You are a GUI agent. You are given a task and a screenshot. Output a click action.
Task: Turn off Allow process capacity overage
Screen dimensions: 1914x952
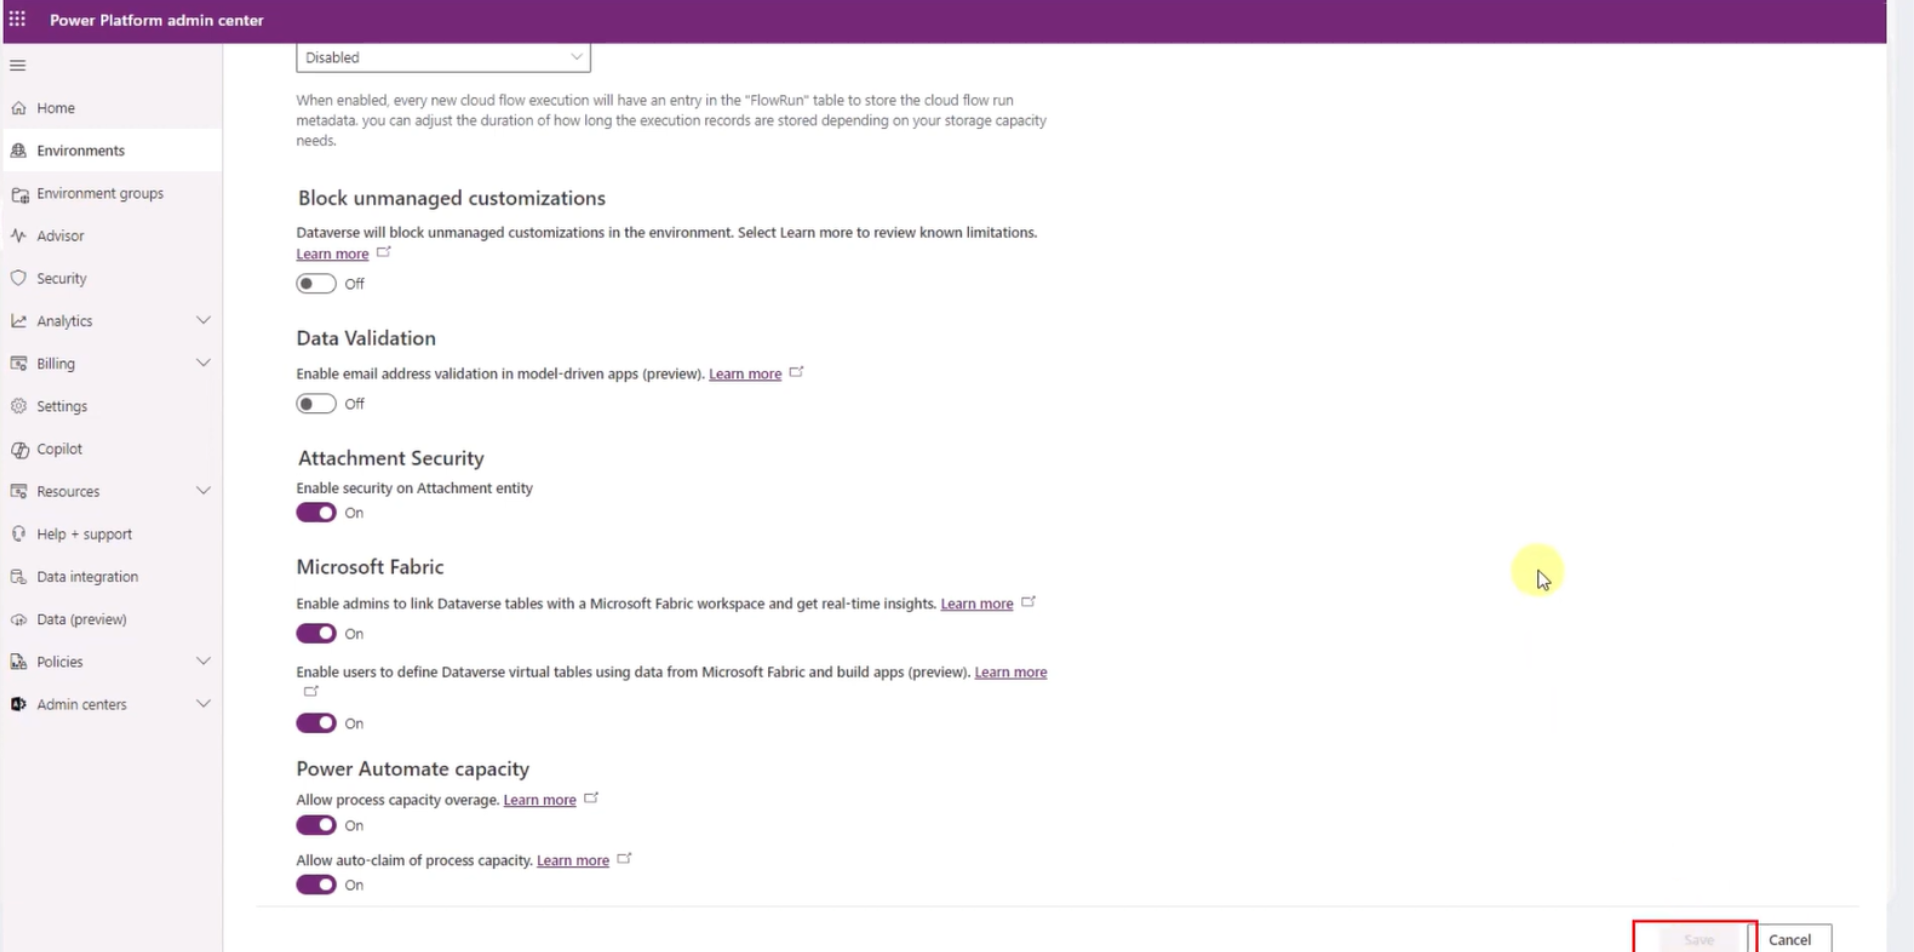(x=316, y=825)
